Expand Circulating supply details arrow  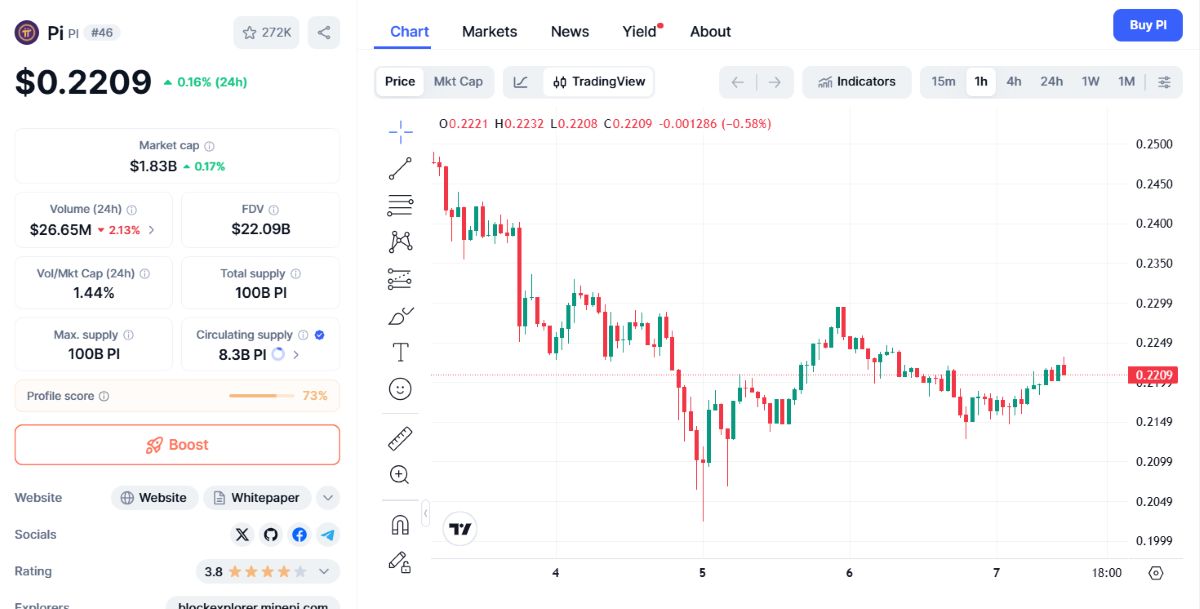296,354
